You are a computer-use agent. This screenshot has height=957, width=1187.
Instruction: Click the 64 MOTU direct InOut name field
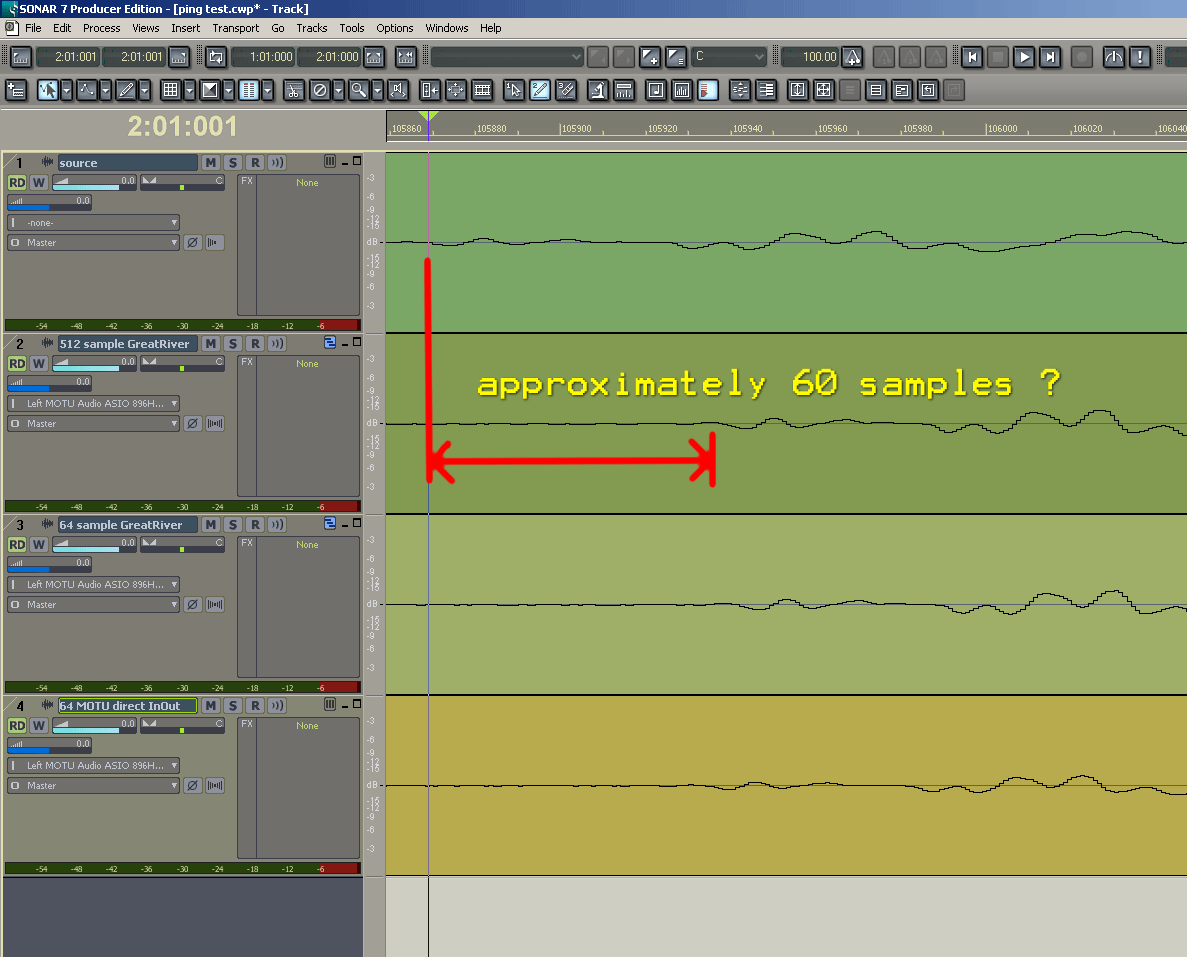click(127, 706)
